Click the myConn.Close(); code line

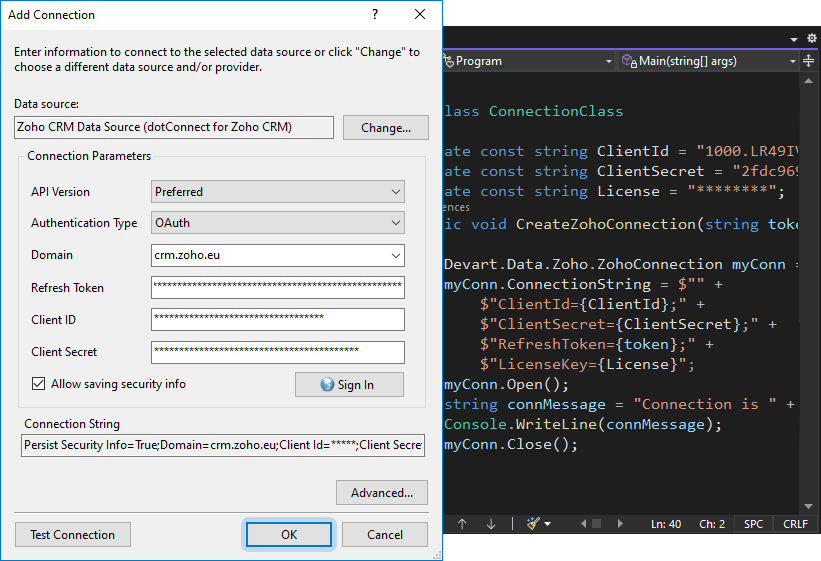click(511, 445)
